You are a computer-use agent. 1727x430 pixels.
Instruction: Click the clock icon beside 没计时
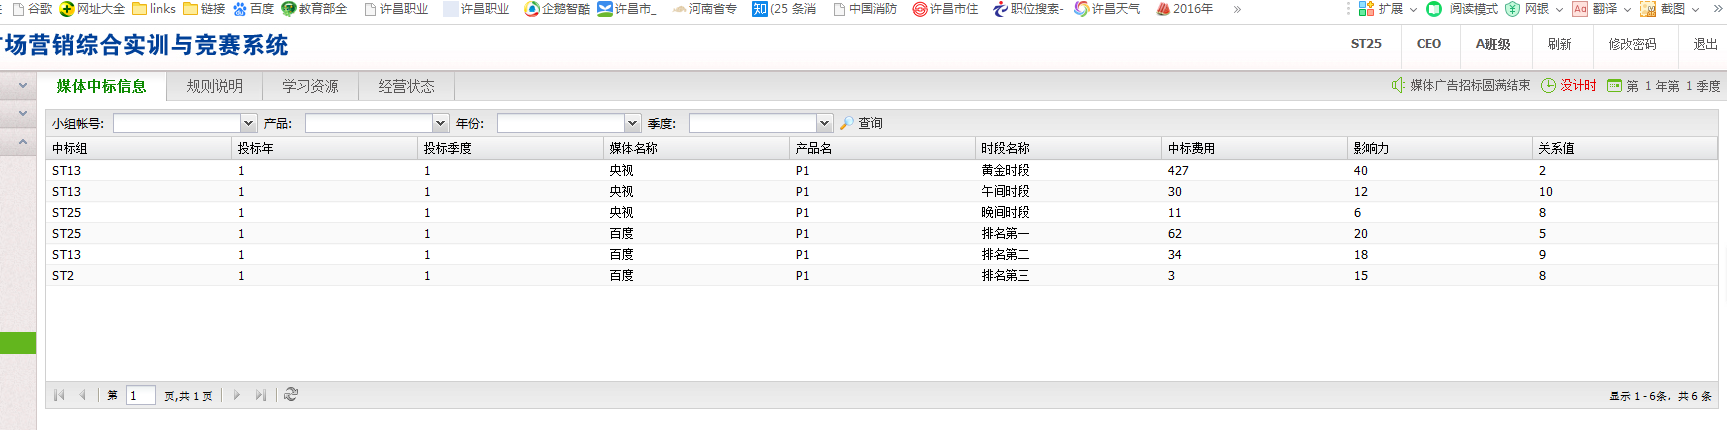[x=1548, y=86]
